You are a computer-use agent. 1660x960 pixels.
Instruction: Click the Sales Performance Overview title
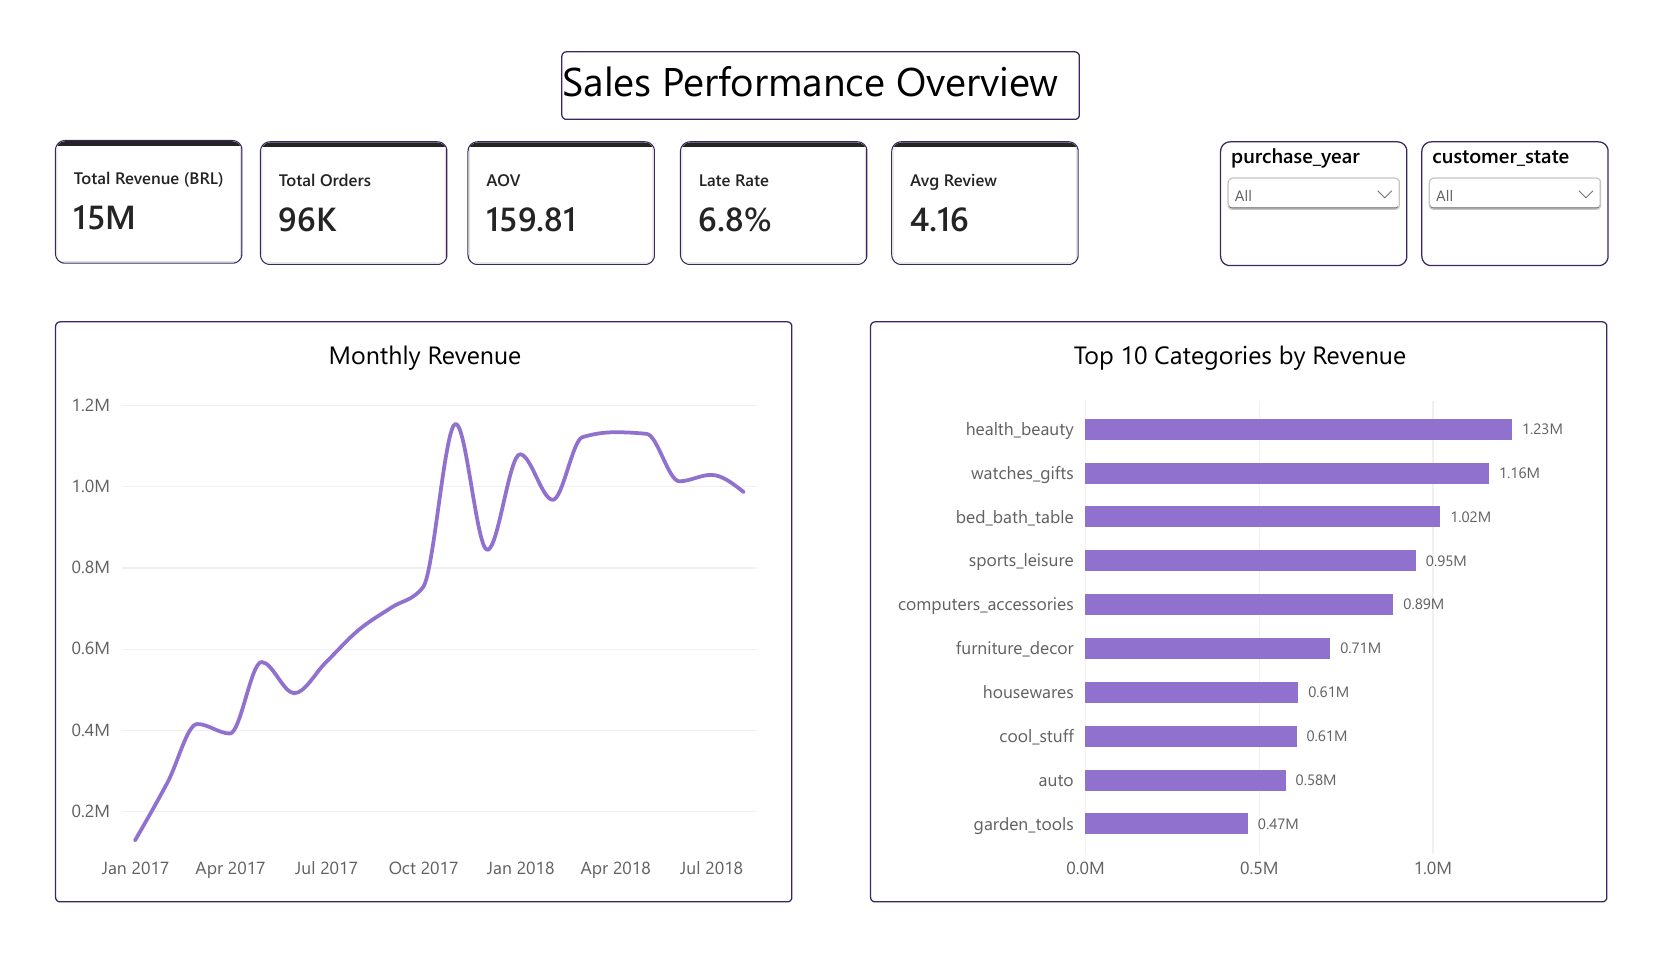click(x=810, y=83)
